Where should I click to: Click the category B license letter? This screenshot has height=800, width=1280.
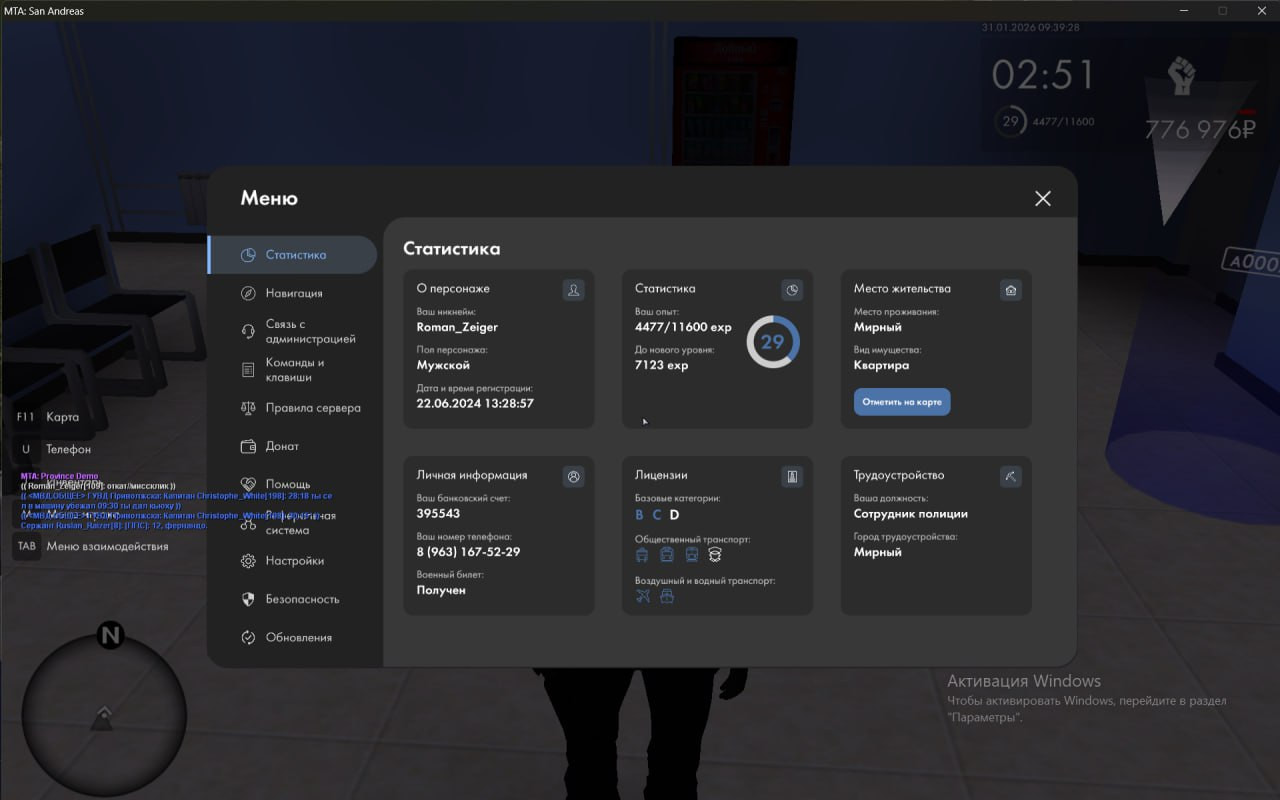[x=640, y=515]
